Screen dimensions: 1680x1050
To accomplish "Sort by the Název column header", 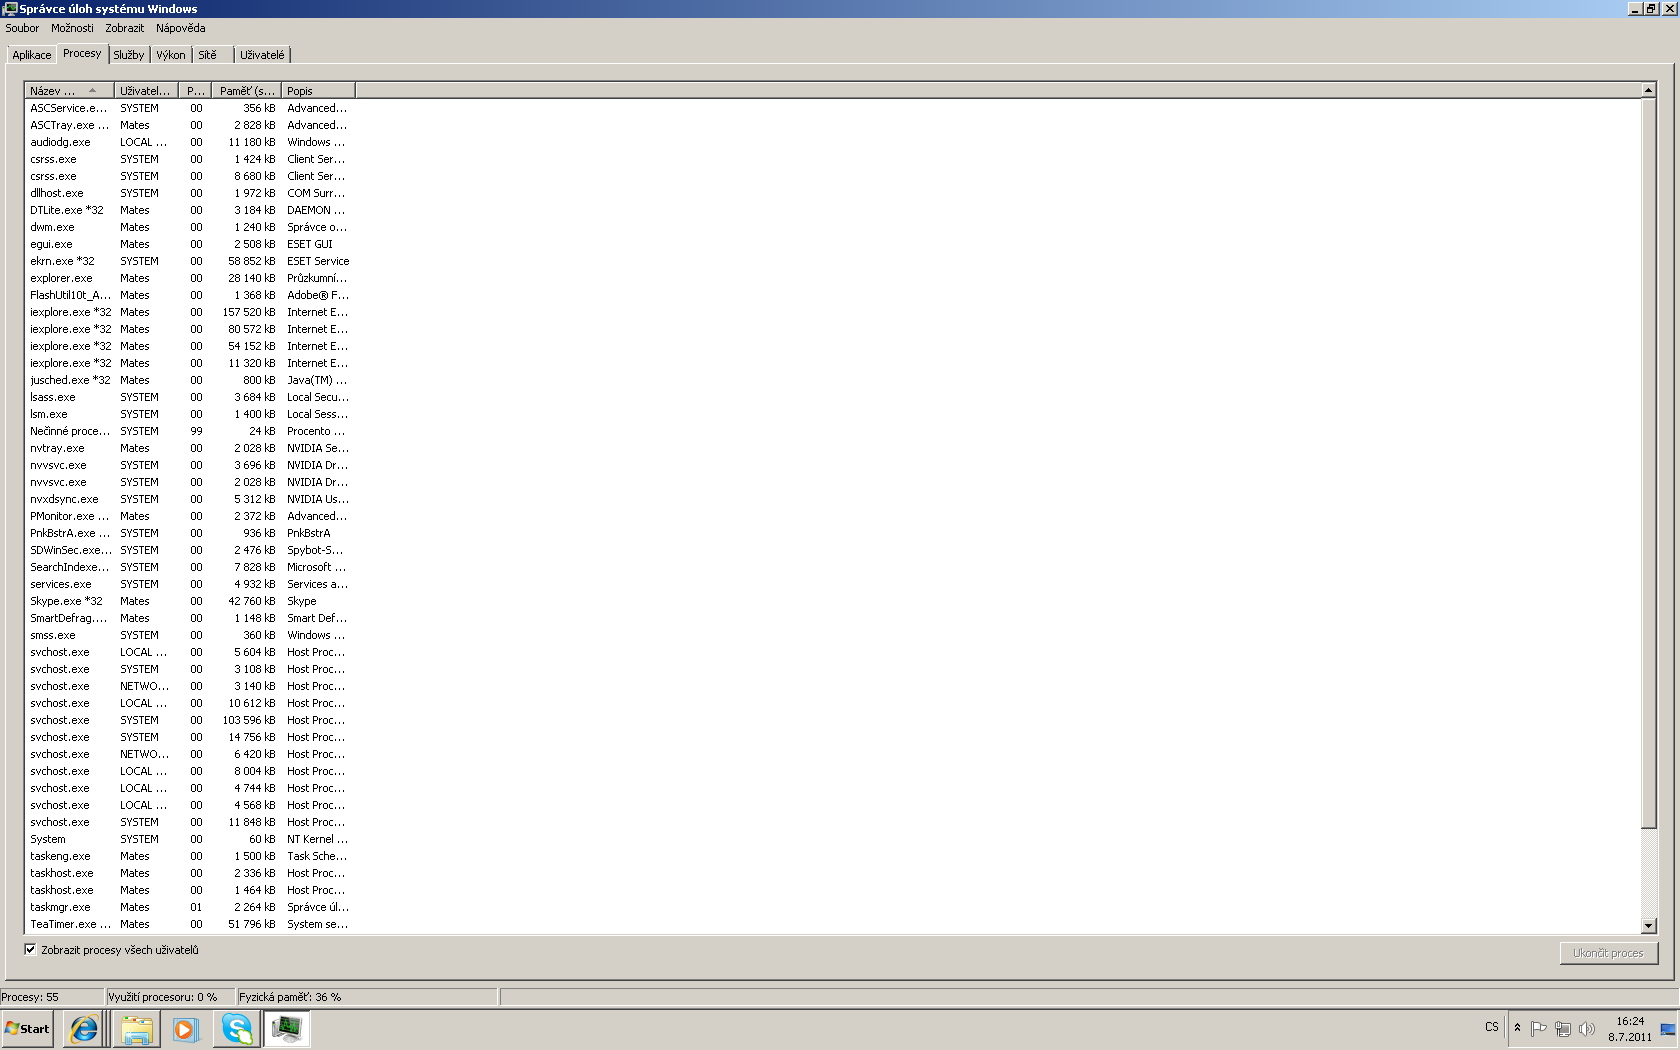I will pos(69,91).
